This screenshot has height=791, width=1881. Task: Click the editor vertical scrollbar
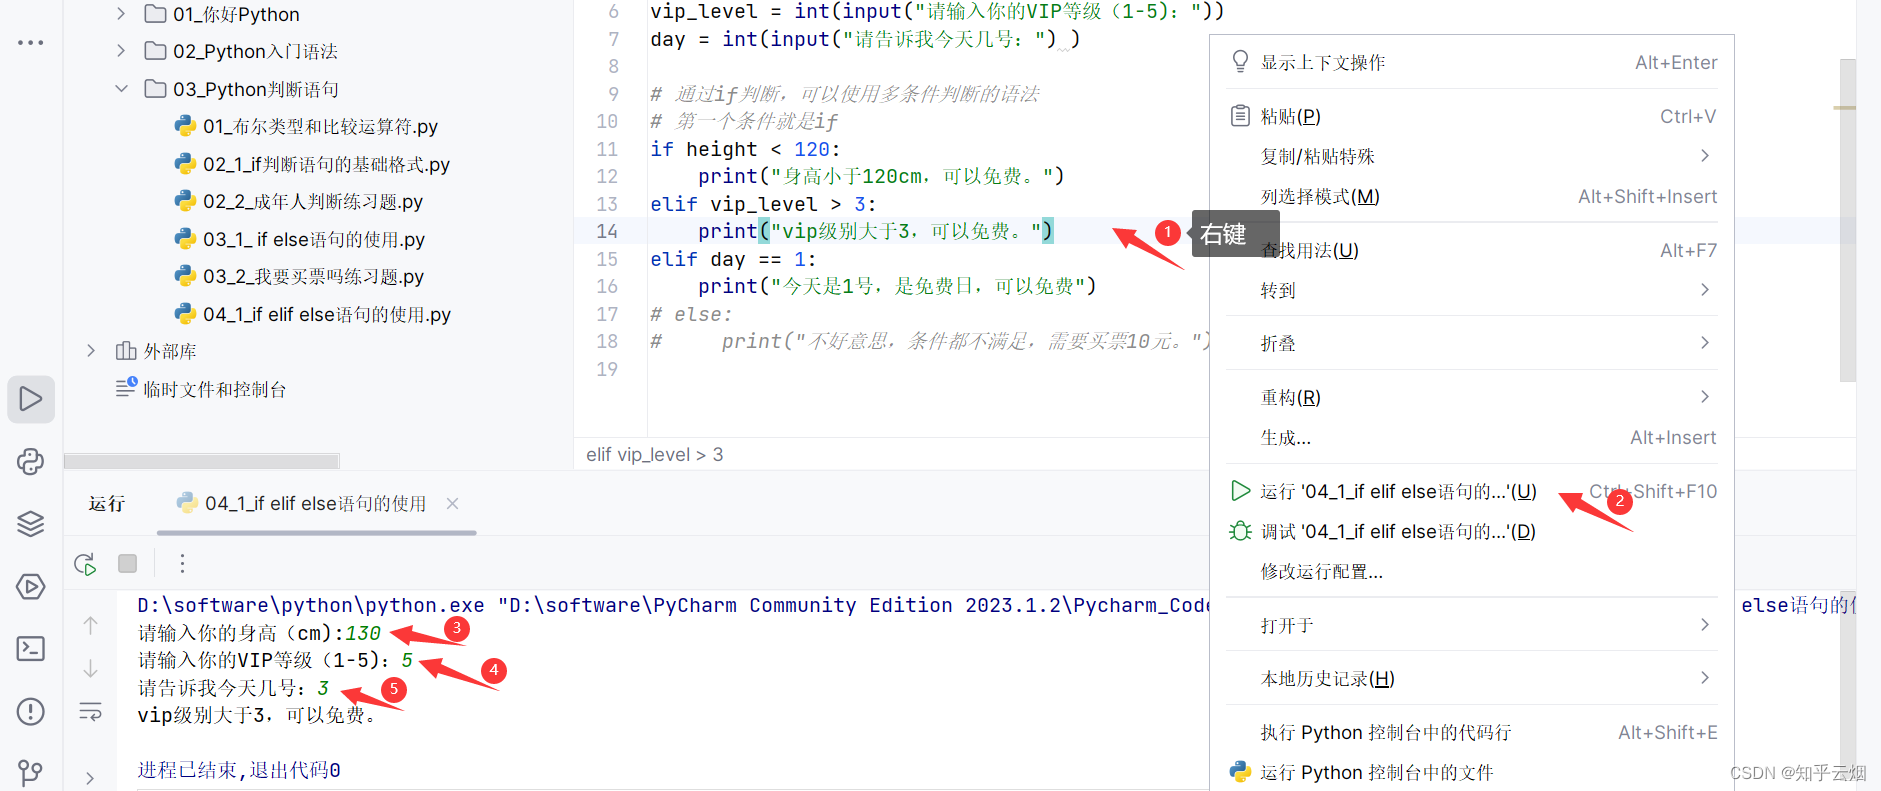tap(1847, 220)
